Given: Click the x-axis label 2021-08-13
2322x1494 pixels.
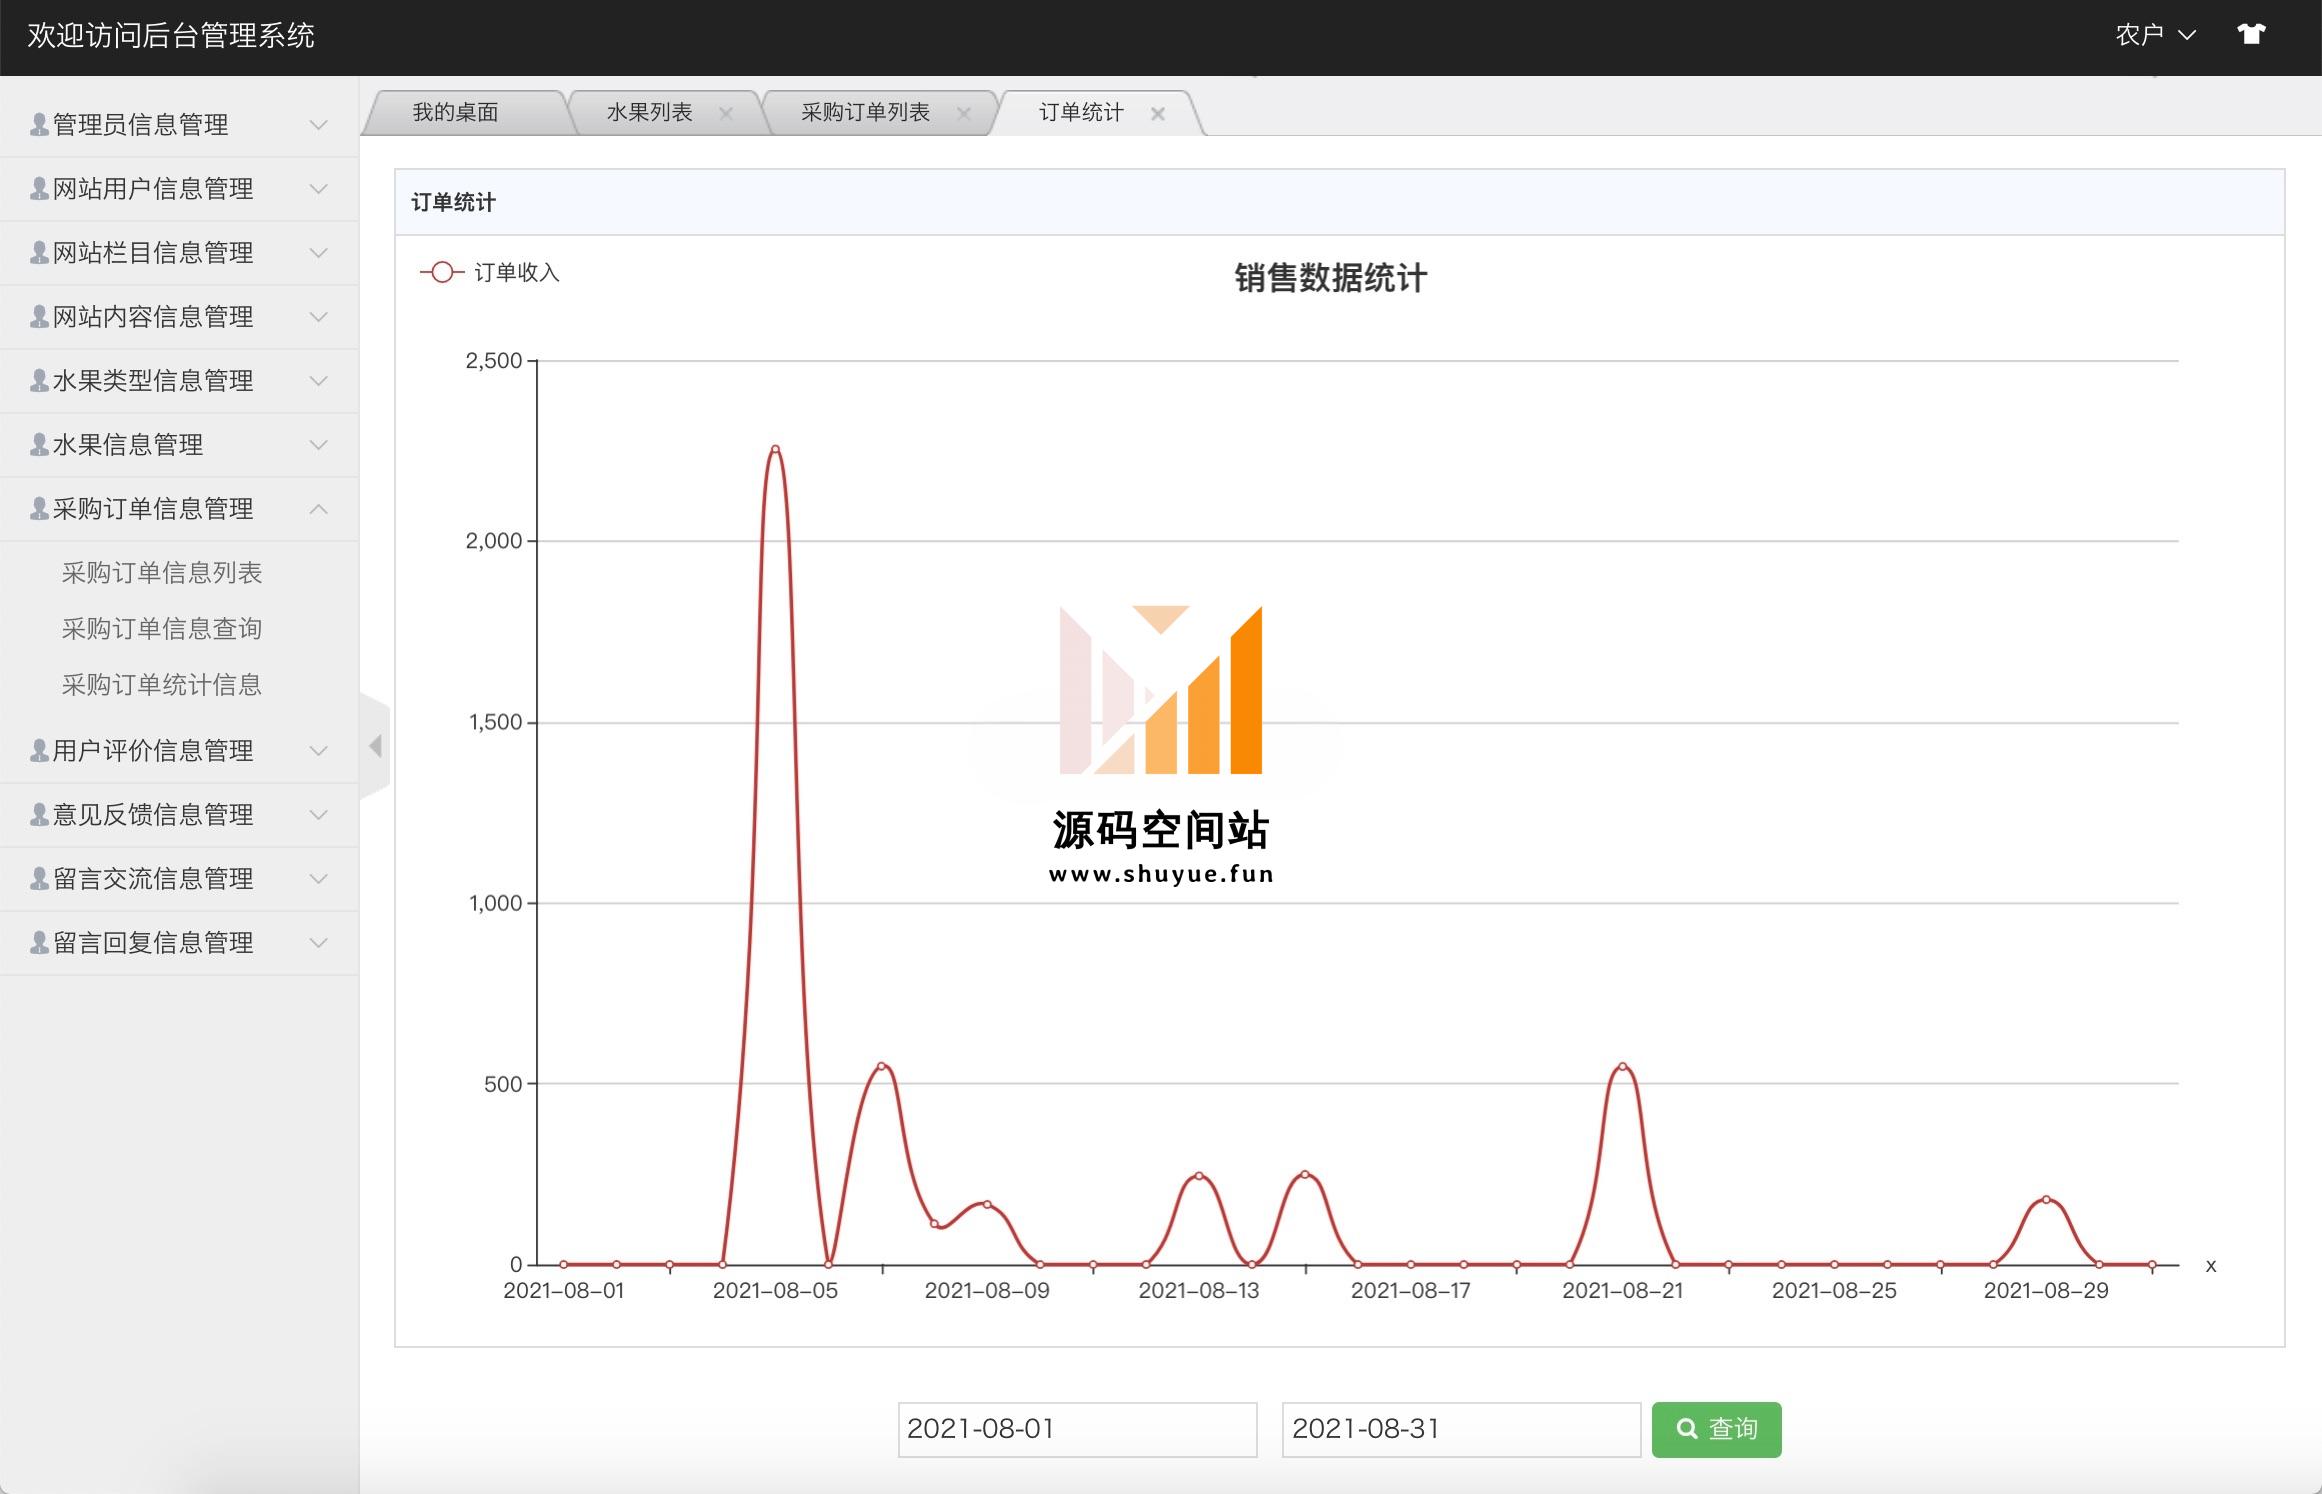Looking at the screenshot, I should coord(1199,1291).
